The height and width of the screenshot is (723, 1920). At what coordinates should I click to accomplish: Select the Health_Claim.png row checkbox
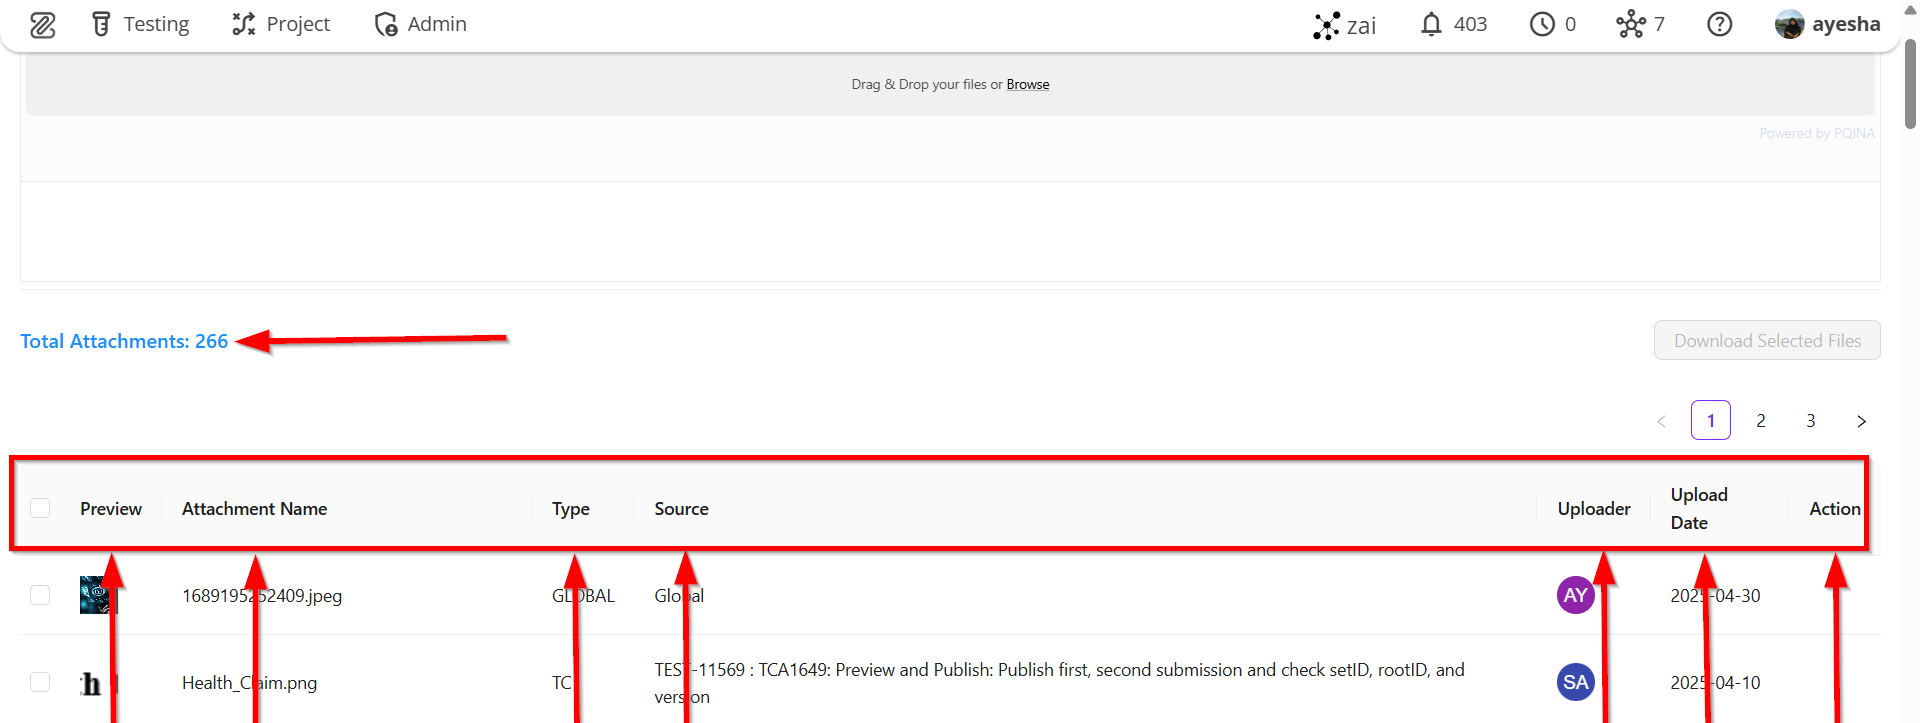click(x=40, y=682)
